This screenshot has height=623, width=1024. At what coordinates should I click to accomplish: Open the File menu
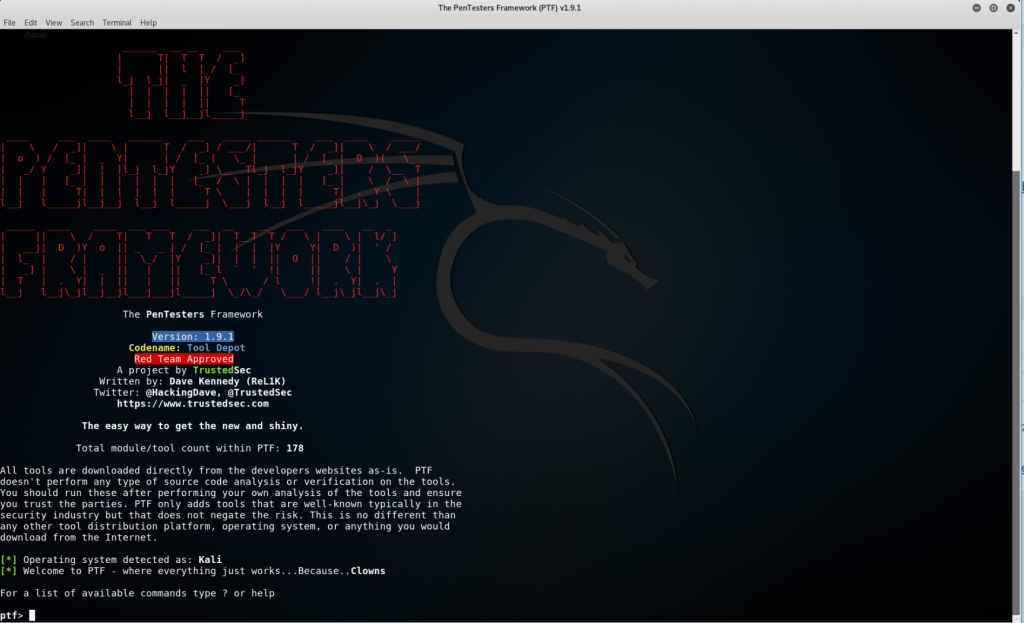pos(9,22)
